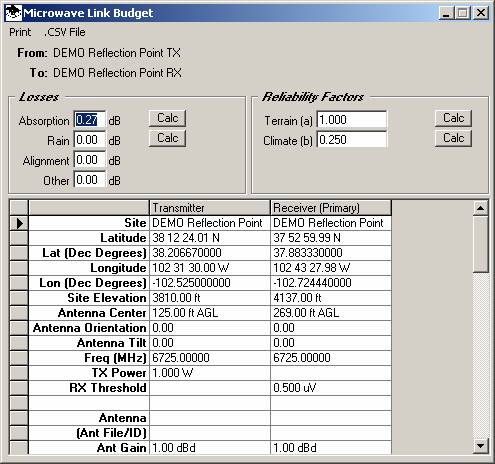495x464 pixels.
Task: Select the Transmitter TX Power cell
Action: pos(210,373)
